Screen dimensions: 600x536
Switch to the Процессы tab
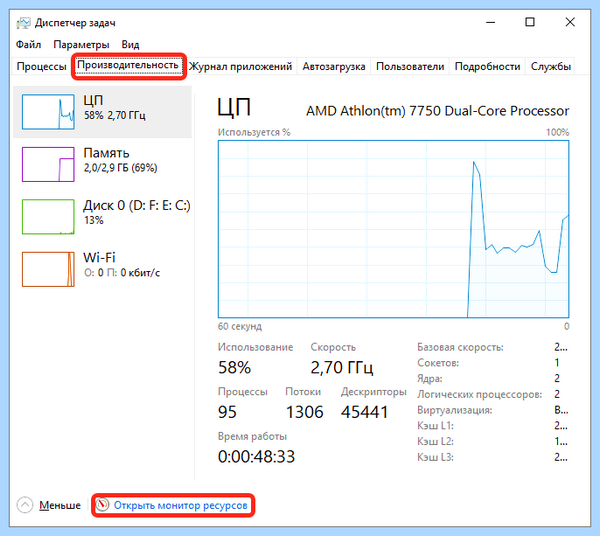tap(41, 66)
